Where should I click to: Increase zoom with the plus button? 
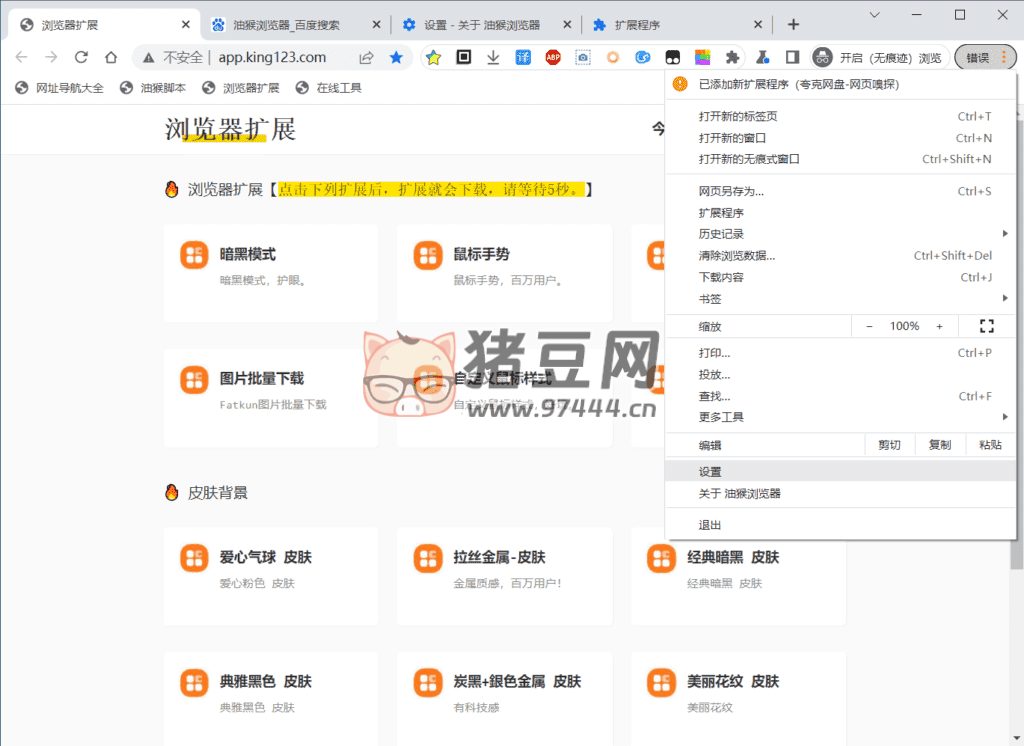click(939, 326)
